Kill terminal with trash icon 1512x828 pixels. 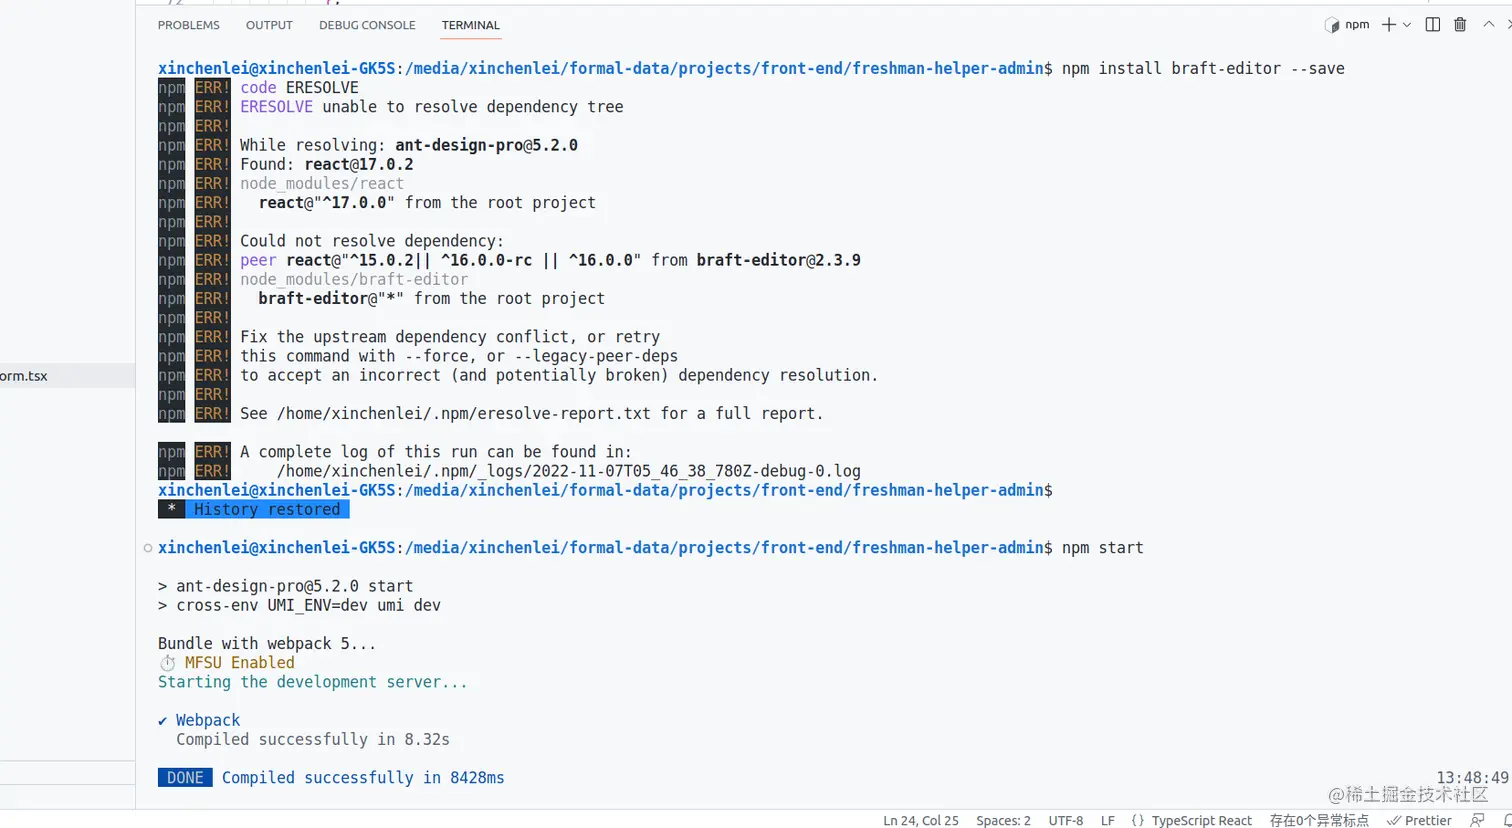click(1460, 25)
